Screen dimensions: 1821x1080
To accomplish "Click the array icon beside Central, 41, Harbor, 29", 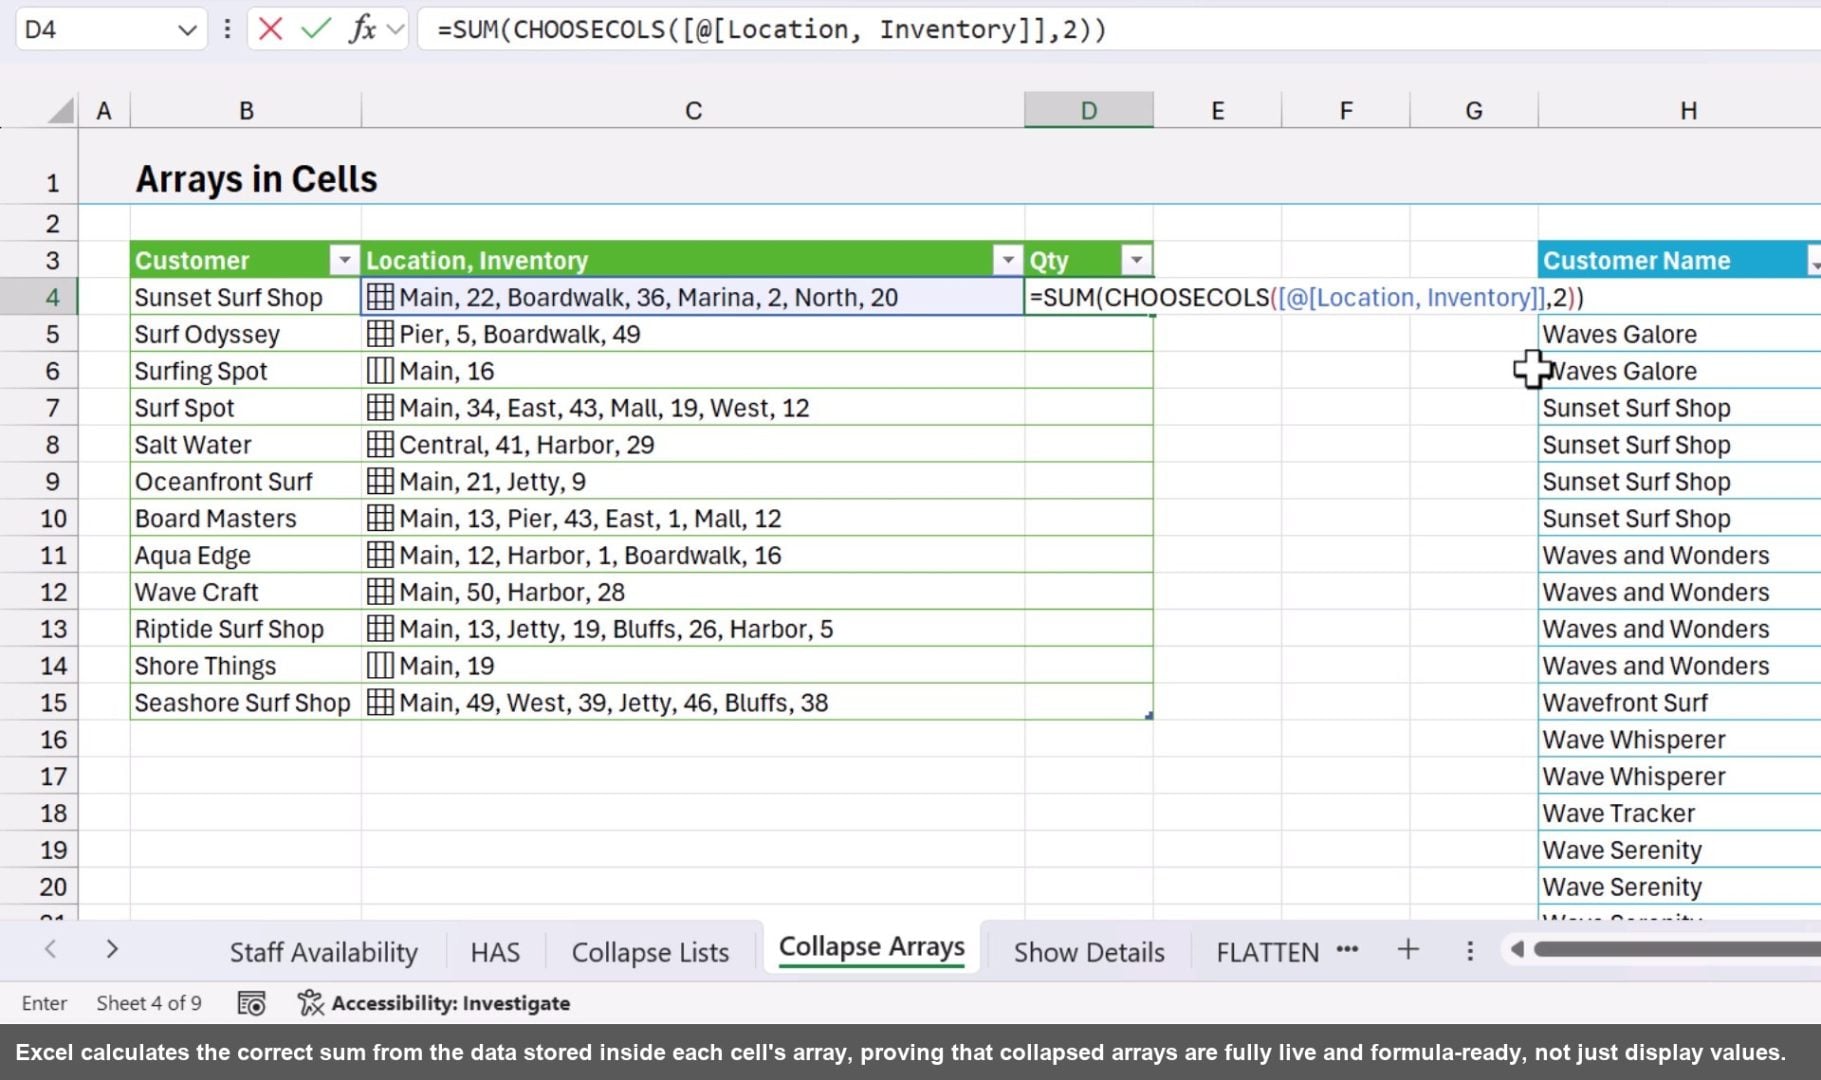I will point(379,444).
